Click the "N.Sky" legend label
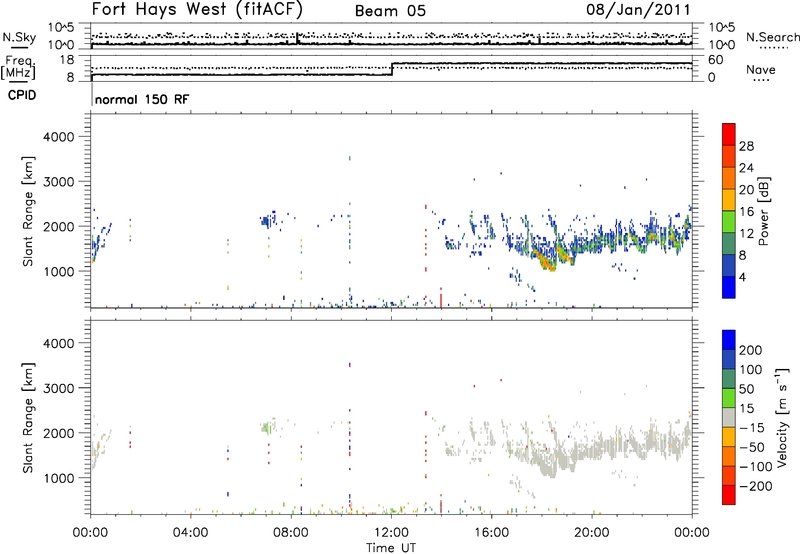 [19, 37]
